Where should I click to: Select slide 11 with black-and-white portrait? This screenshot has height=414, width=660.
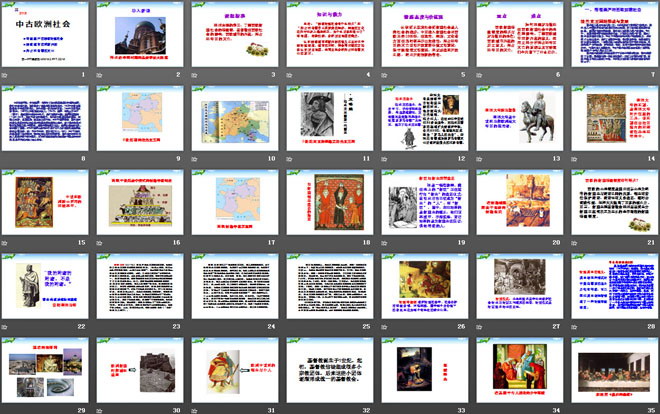click(330, 119)
